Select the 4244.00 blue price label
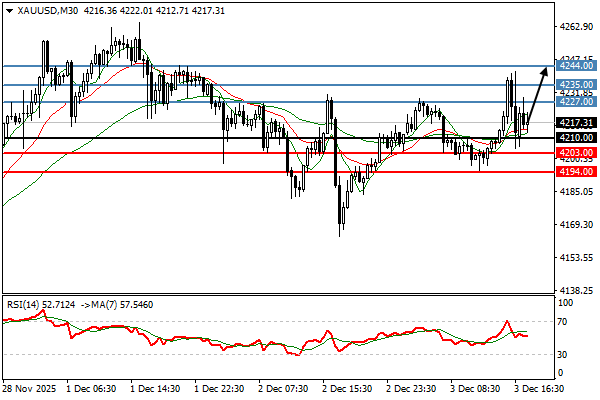 [577, 66]
